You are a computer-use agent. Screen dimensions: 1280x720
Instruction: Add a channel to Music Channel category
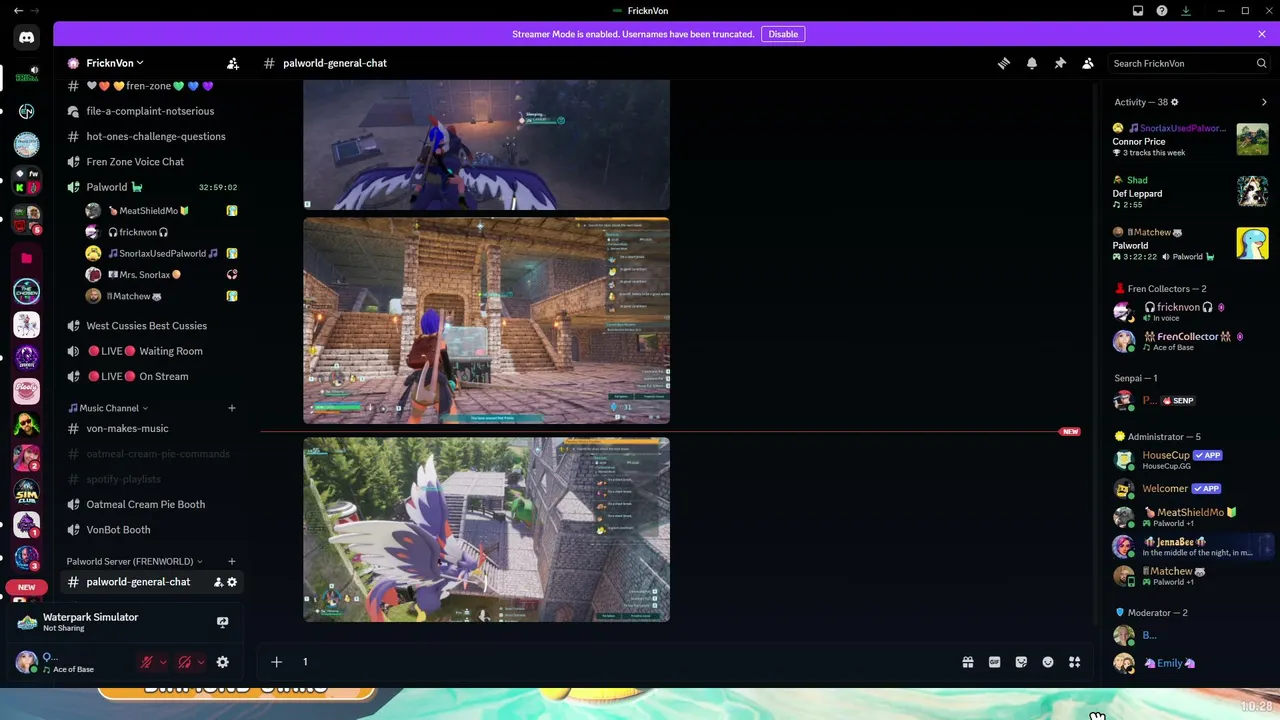coord(232,408)
